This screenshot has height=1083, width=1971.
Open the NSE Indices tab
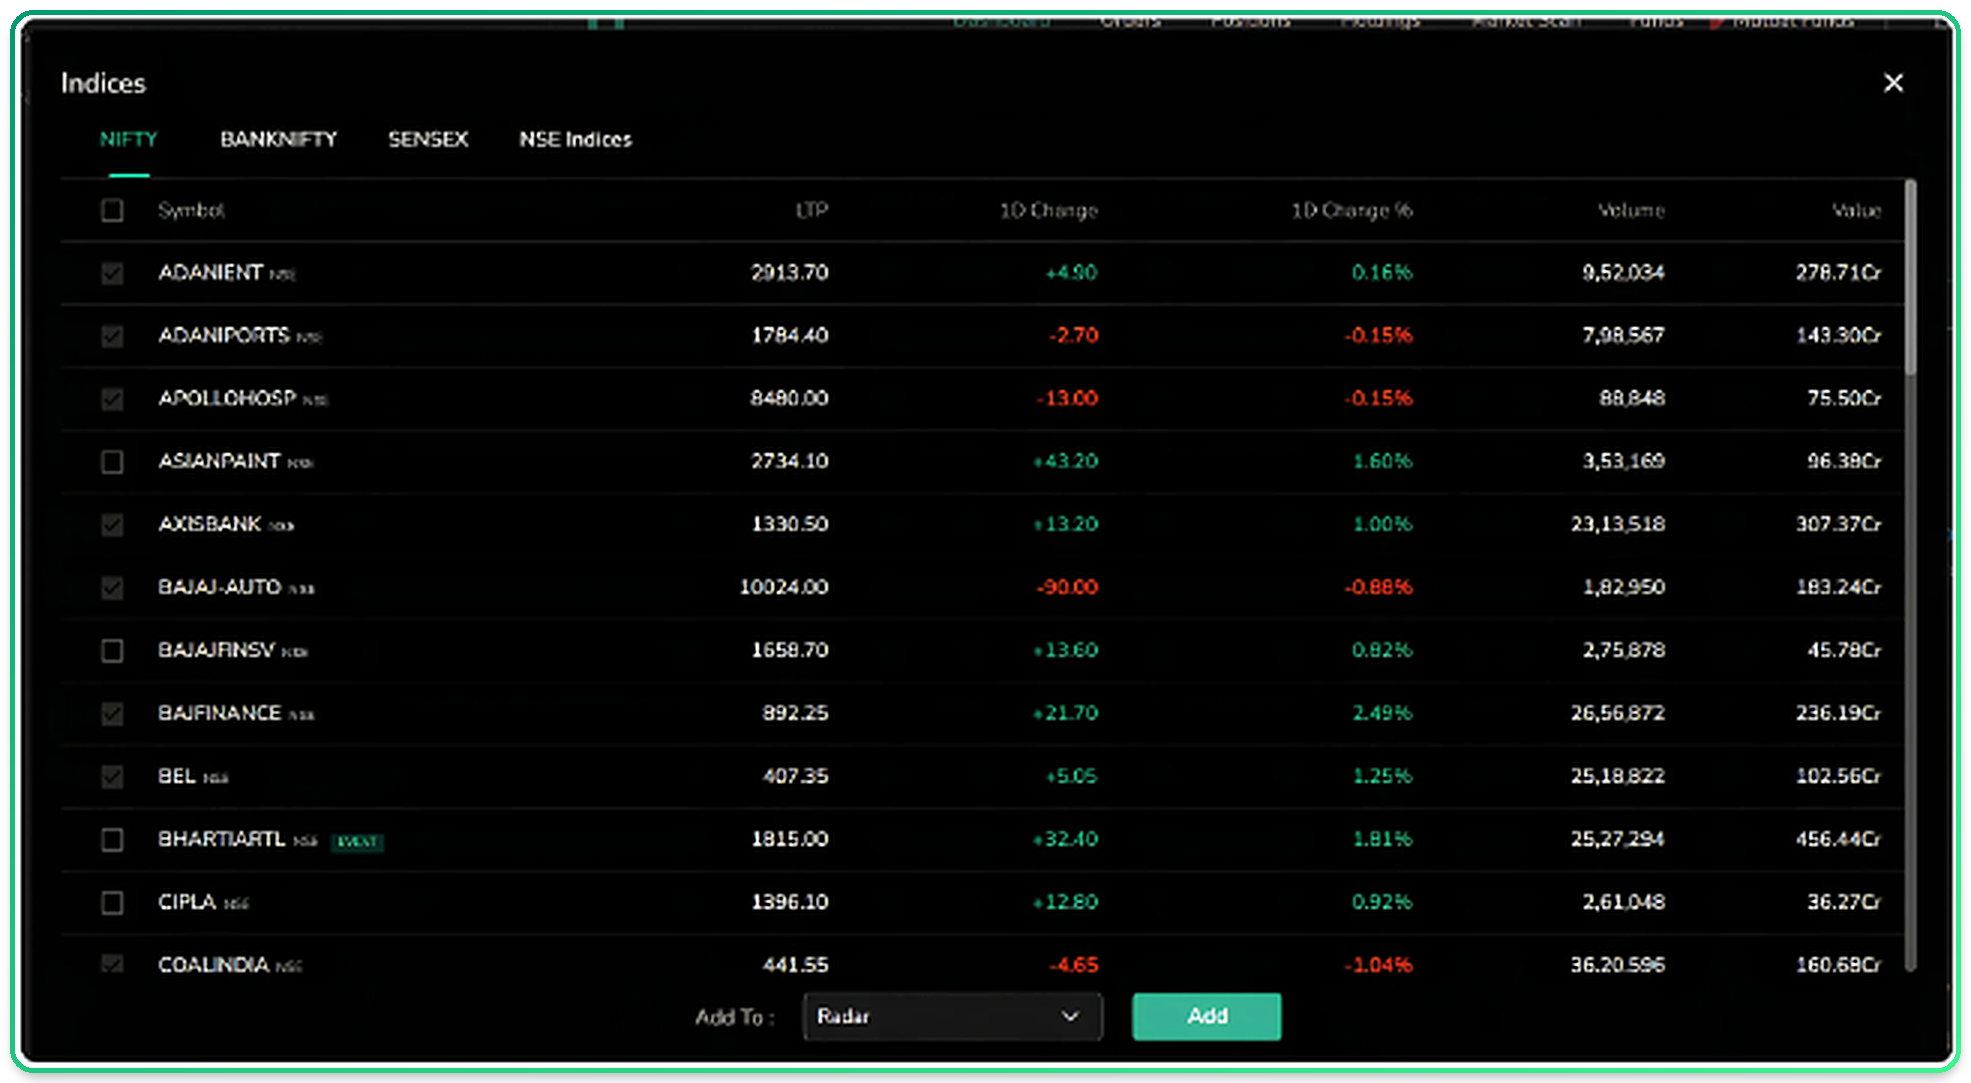point(575,139)
